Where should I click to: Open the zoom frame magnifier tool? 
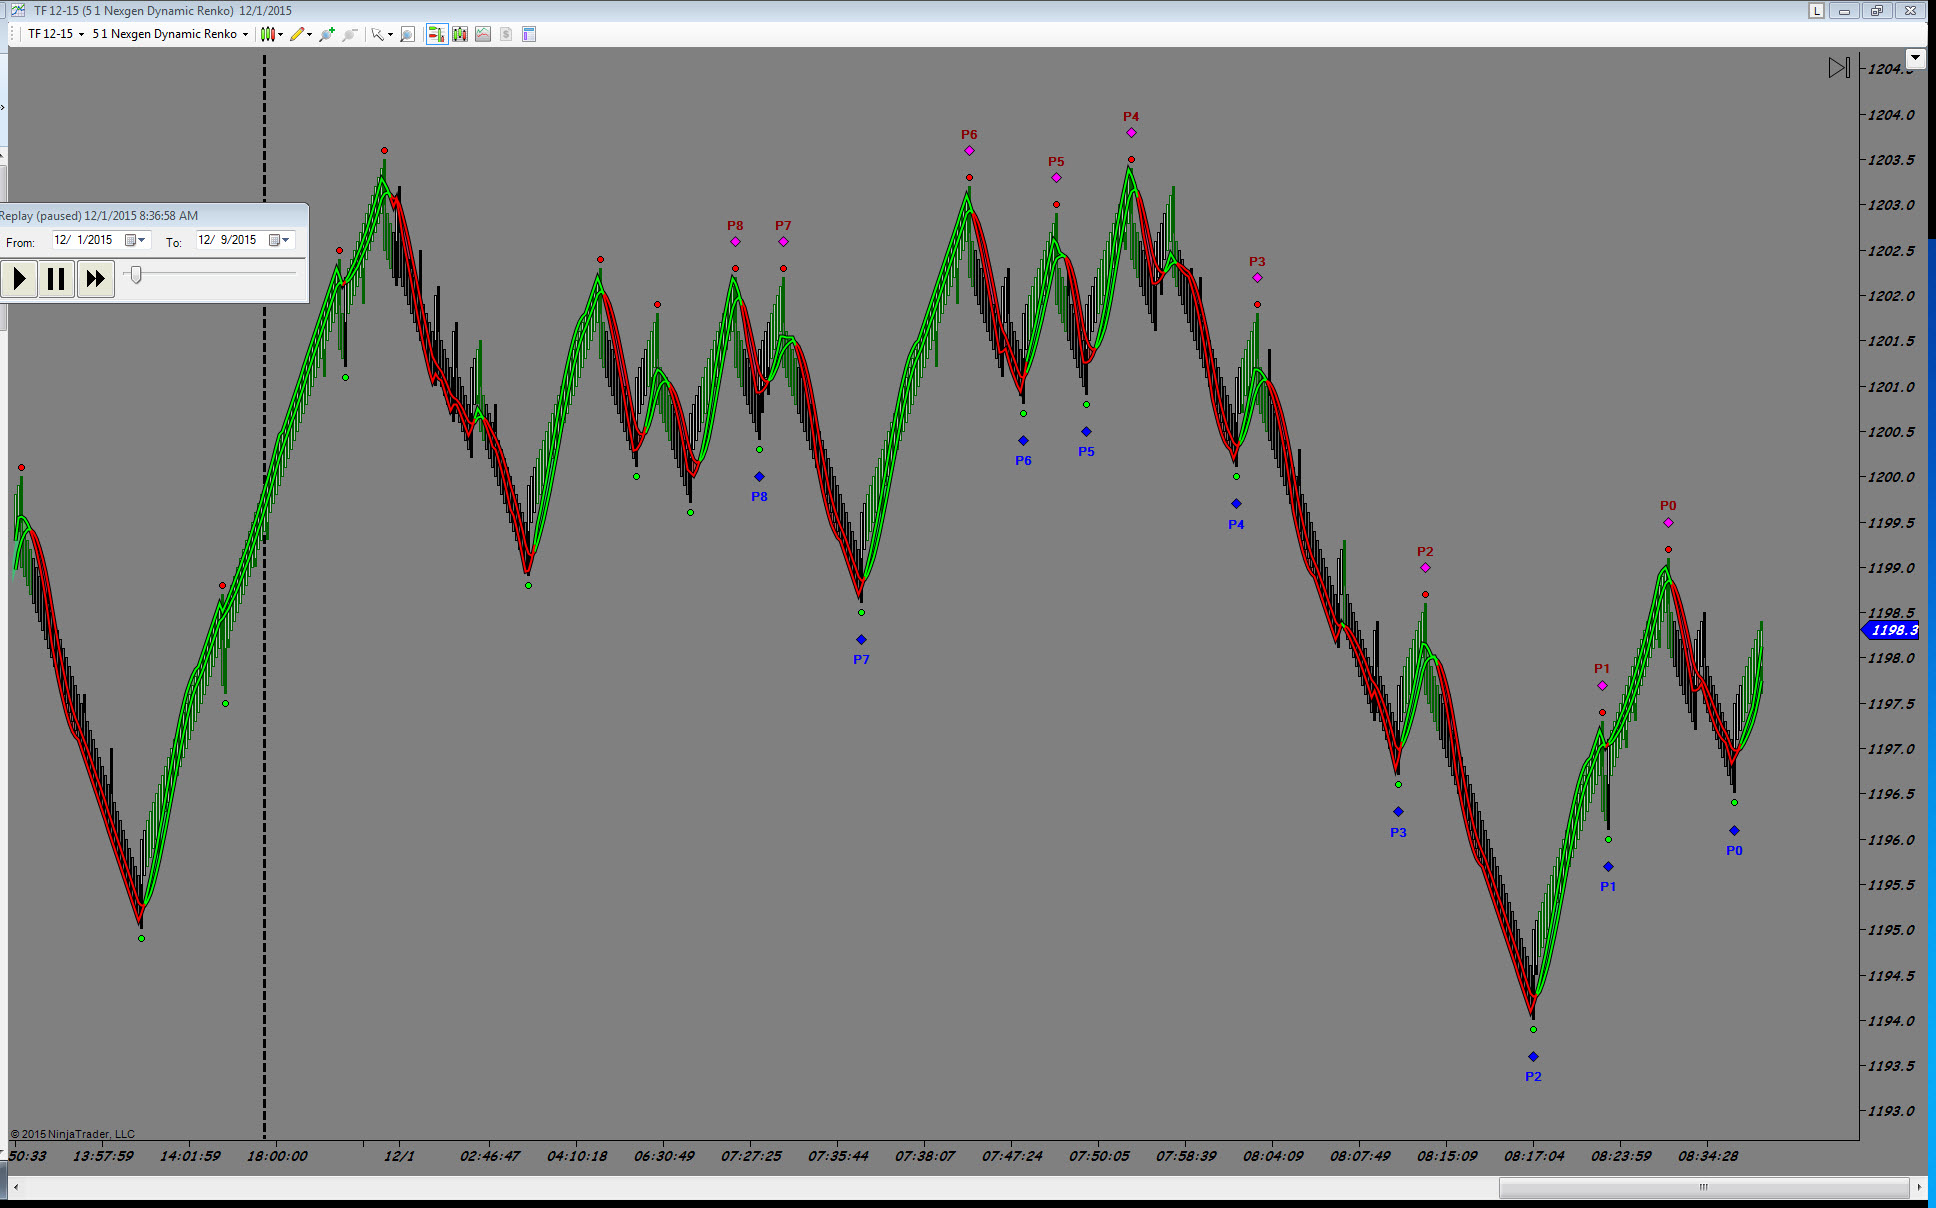407,34
